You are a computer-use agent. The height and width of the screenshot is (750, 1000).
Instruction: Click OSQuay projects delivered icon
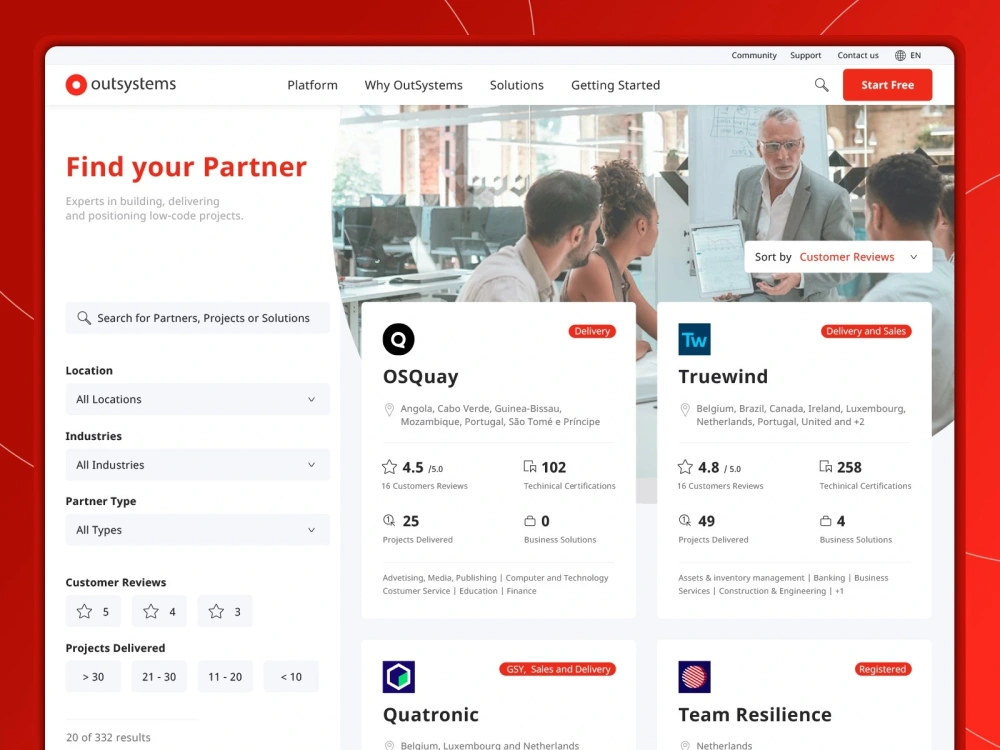[x=389, y=520]
